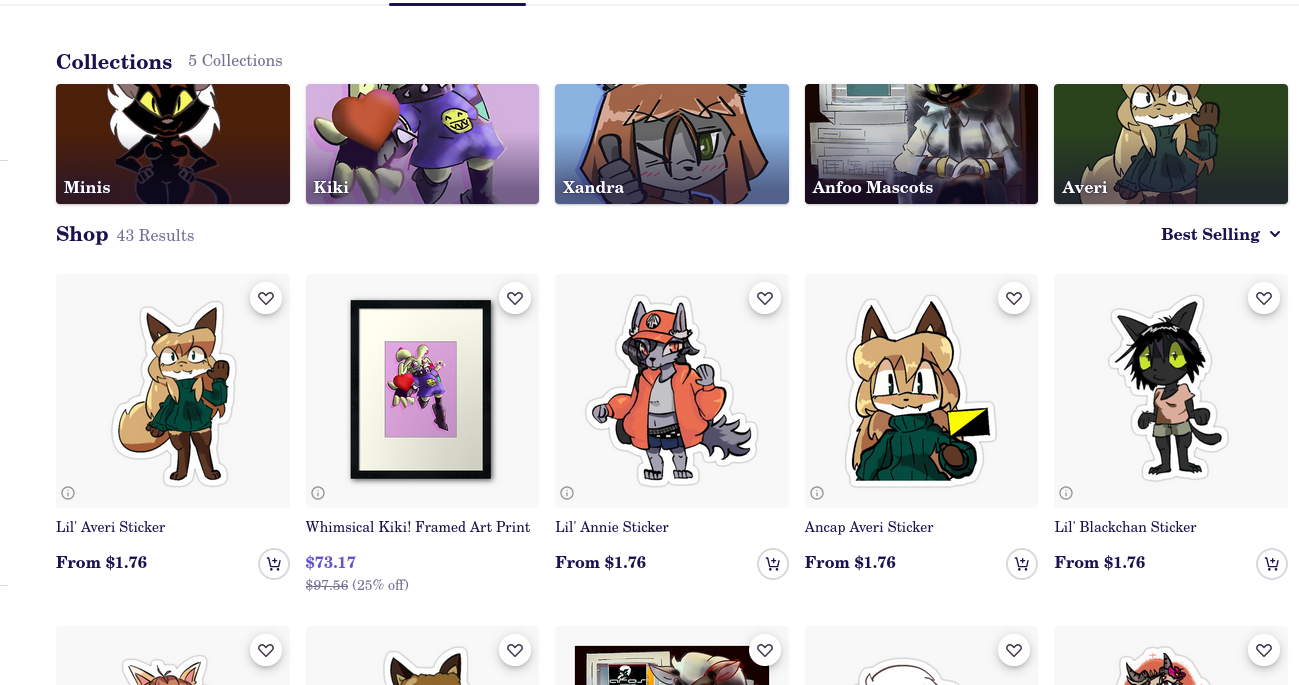The height and width of the screenshot is (685, 1299).
Task: Favorite the Lil' Averi Sticker with heart
Action: [x=265, y=298]
